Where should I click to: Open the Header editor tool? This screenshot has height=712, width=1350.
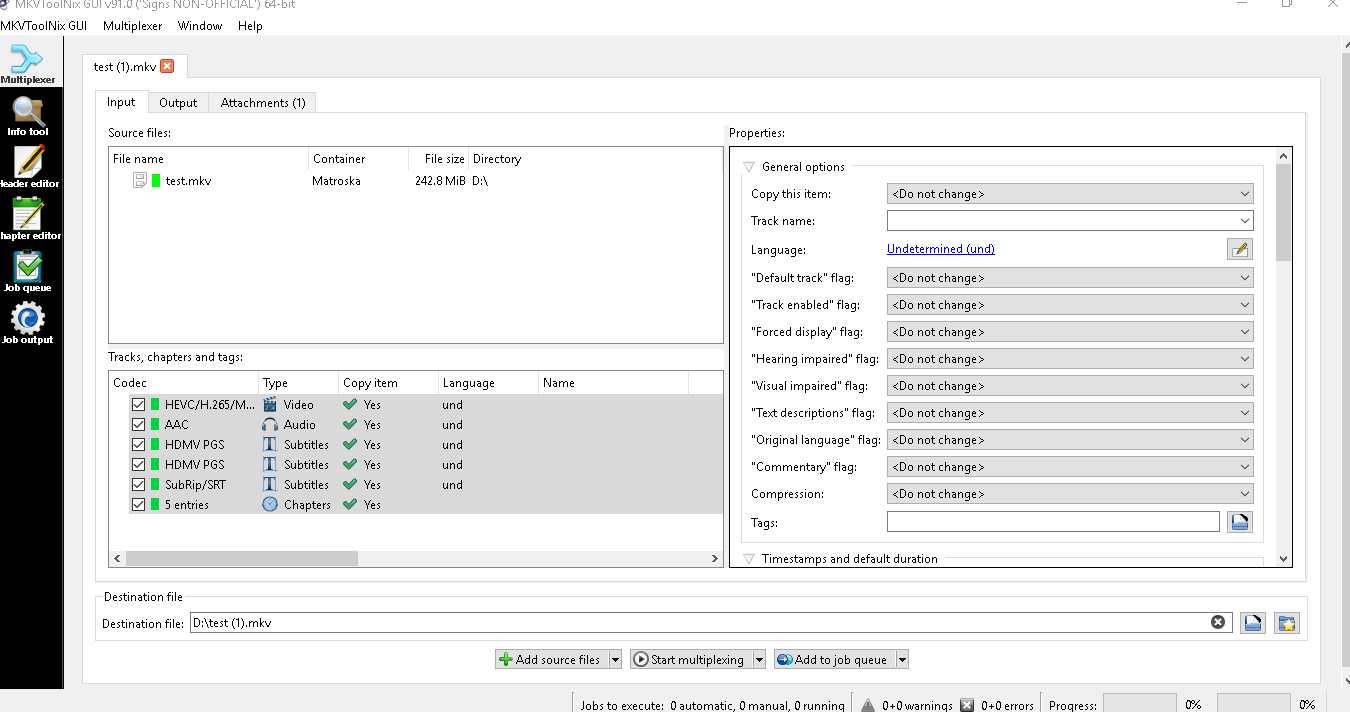29,167
